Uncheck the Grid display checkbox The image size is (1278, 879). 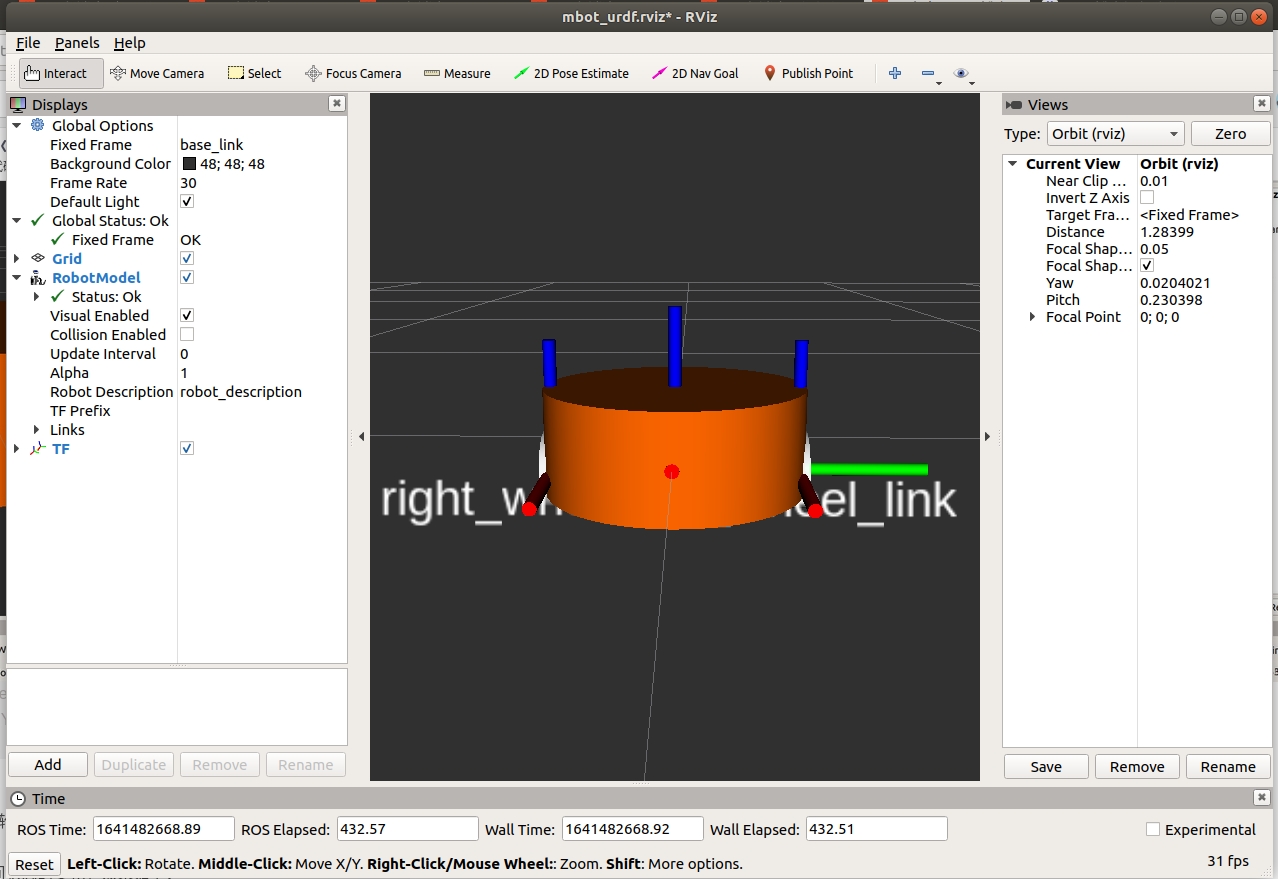click(187, 258)
